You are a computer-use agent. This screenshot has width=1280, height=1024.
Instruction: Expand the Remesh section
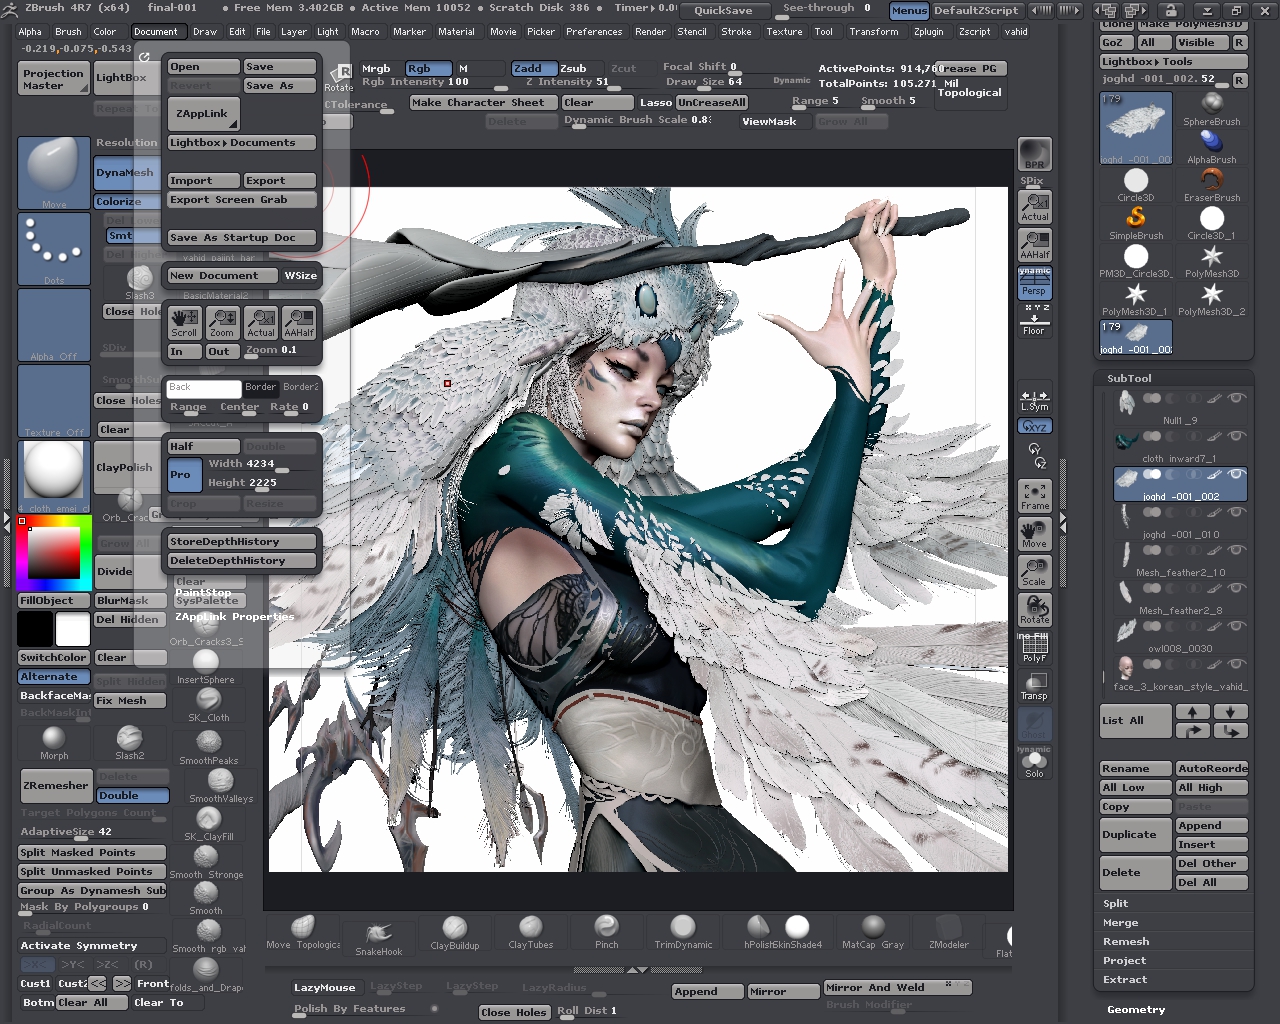click(x=1126, y=941)
